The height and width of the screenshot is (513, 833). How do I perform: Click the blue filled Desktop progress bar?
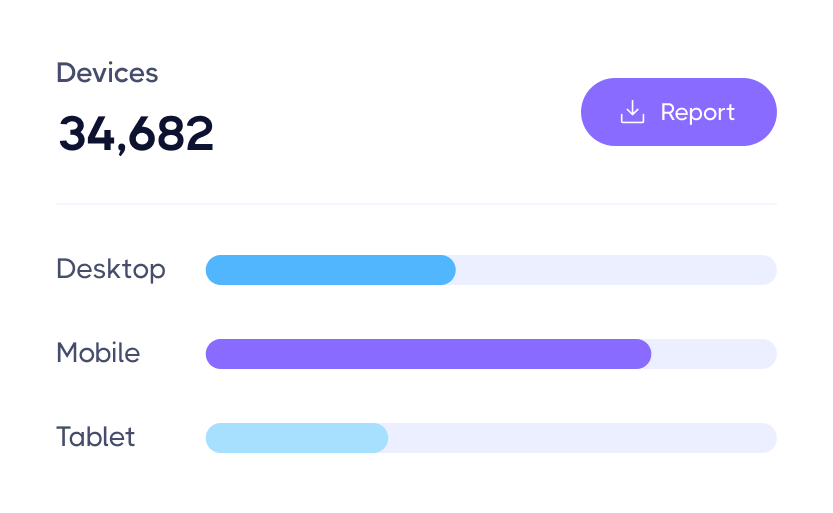pos(330,270)
